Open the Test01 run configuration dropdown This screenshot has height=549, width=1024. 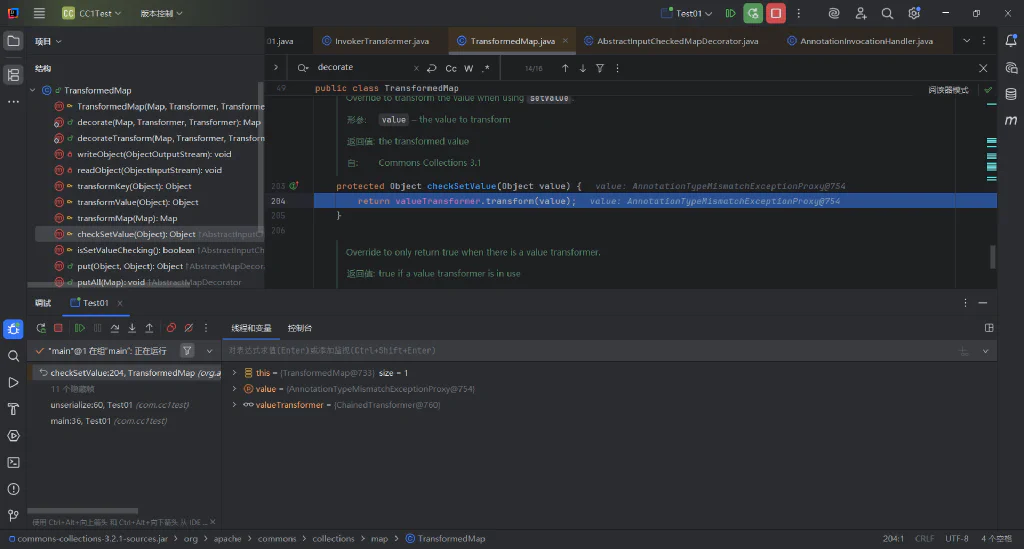(x=686, y=13)
